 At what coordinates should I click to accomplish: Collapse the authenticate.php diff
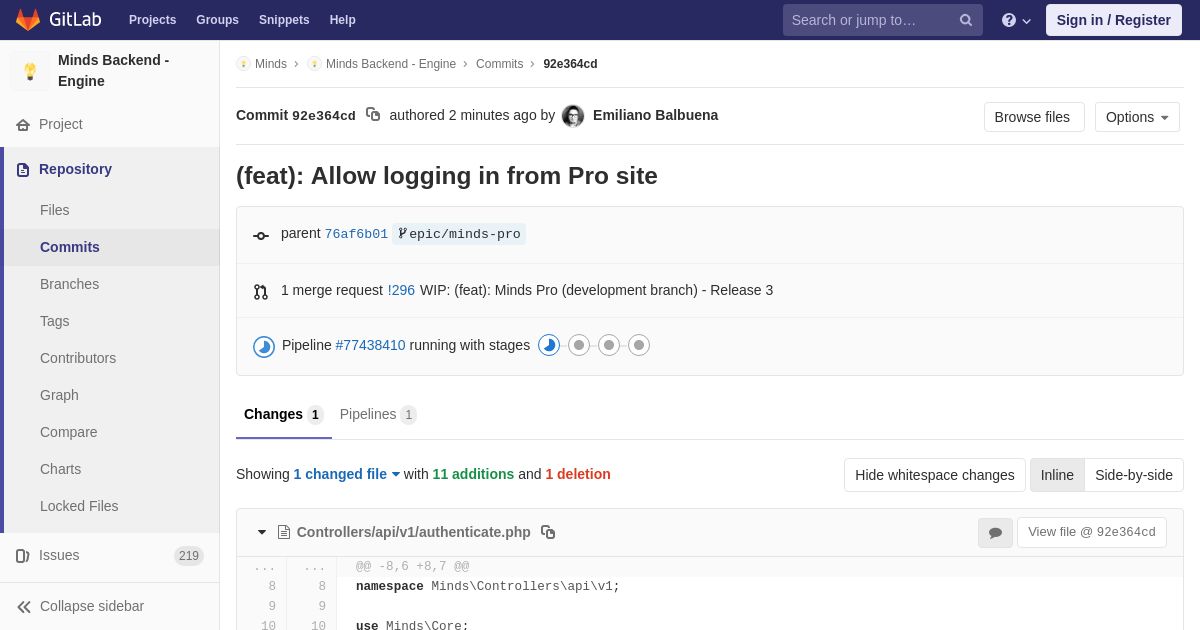[262, 532]
